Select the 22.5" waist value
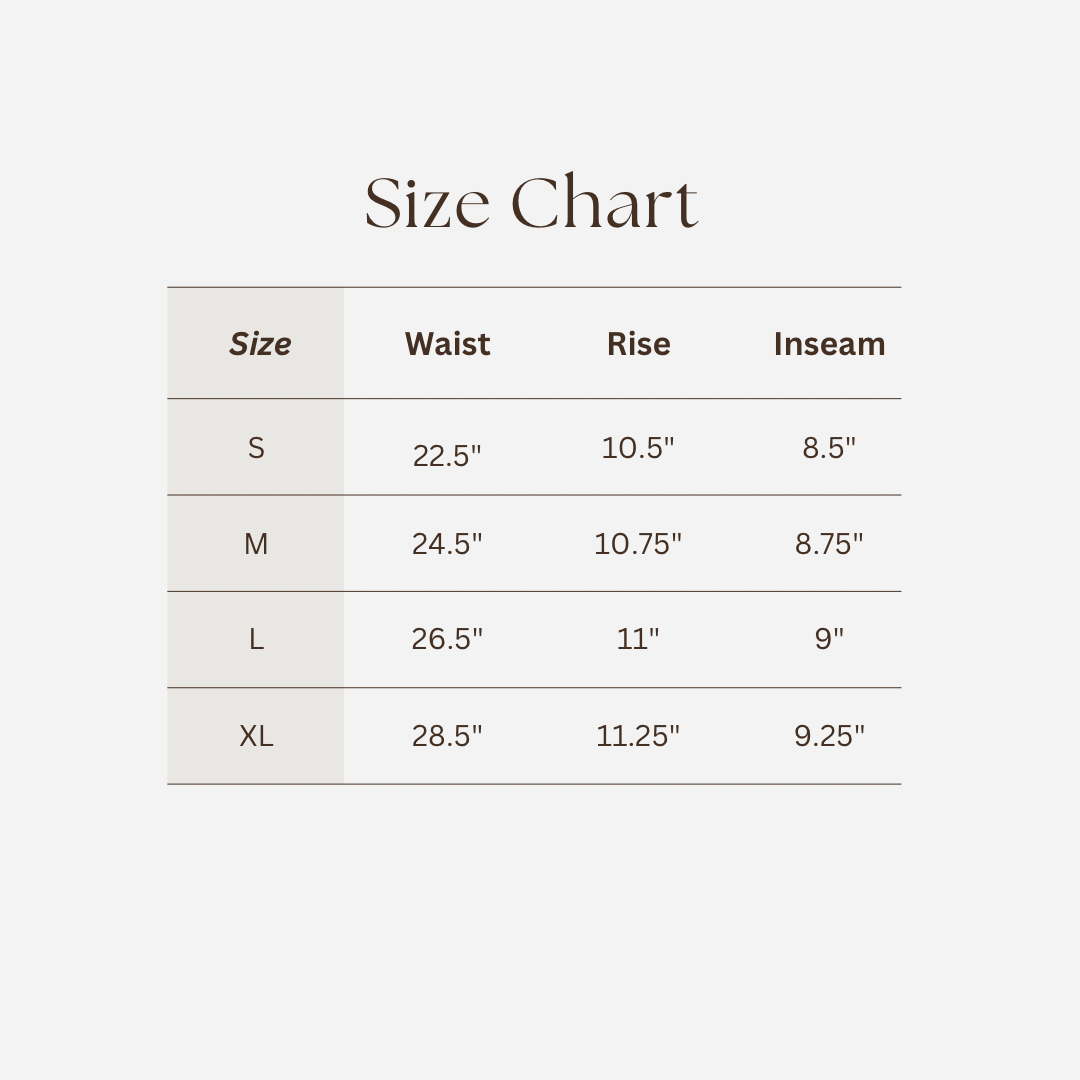This screenshot has width=1080, height=1080. tap(447, 456)
